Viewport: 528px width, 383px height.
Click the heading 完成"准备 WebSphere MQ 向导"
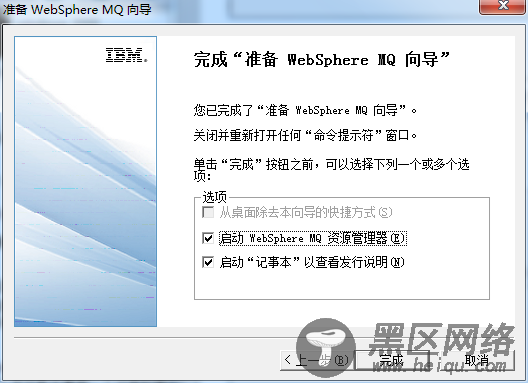coord(322,60)
